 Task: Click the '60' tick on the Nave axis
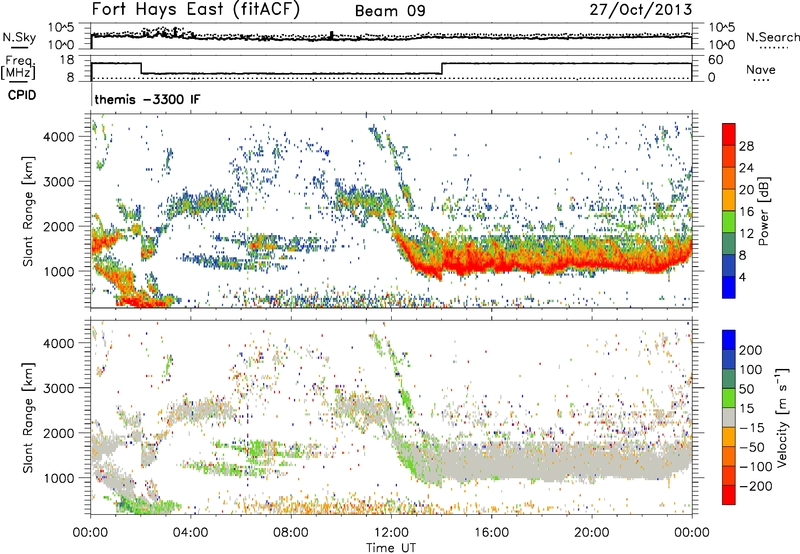tap(716, 60)
